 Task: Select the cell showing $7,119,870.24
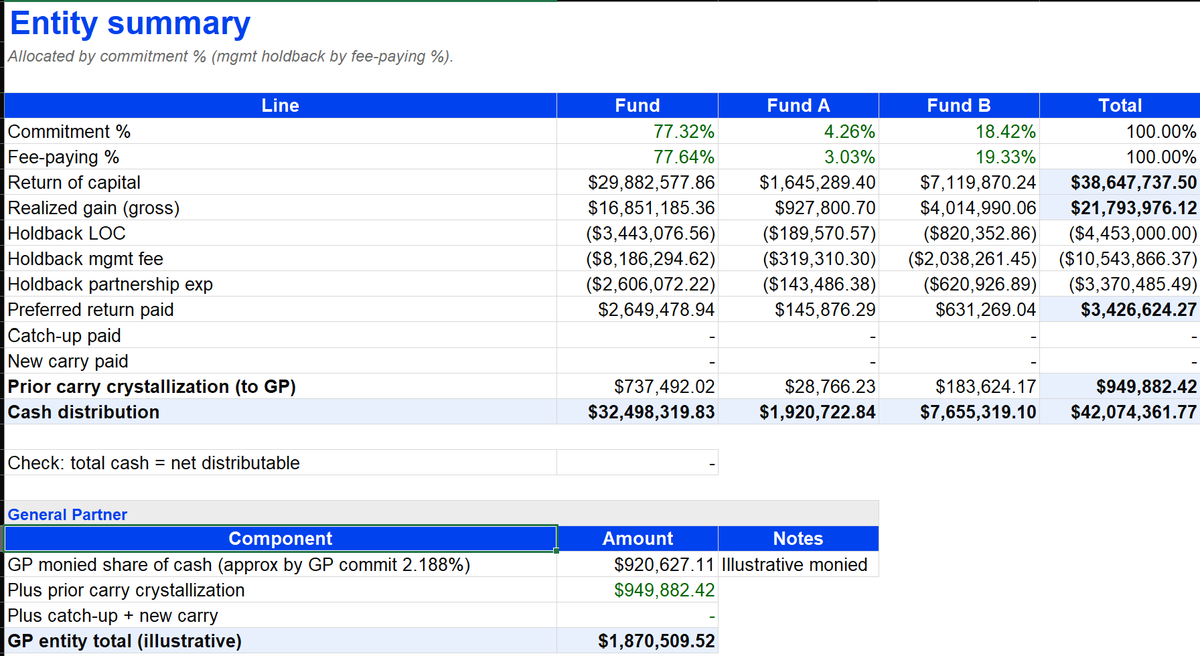959,183
